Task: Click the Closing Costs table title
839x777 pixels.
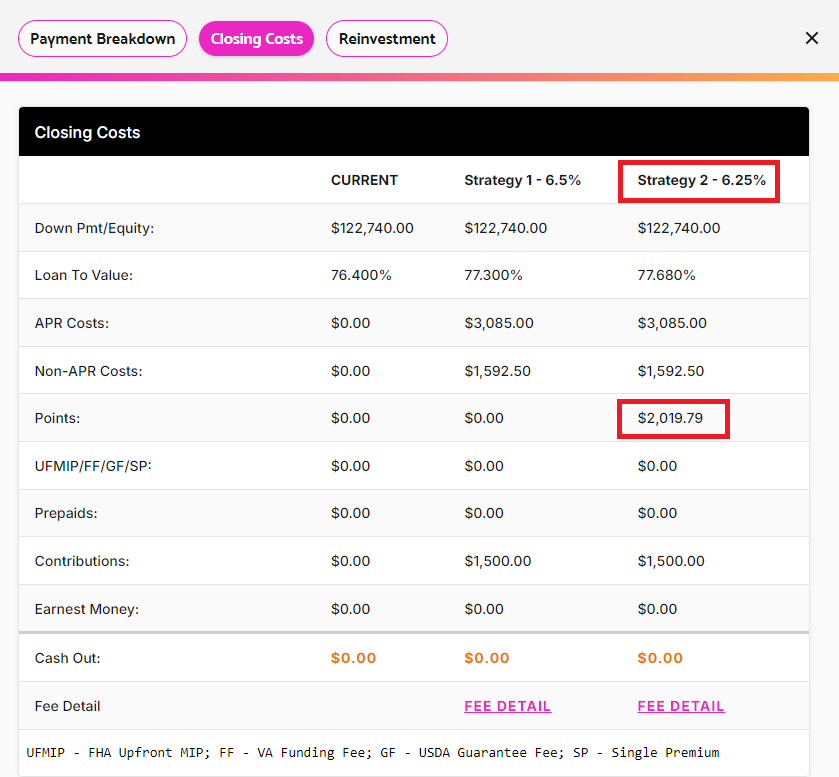Action: pos(87,132)
